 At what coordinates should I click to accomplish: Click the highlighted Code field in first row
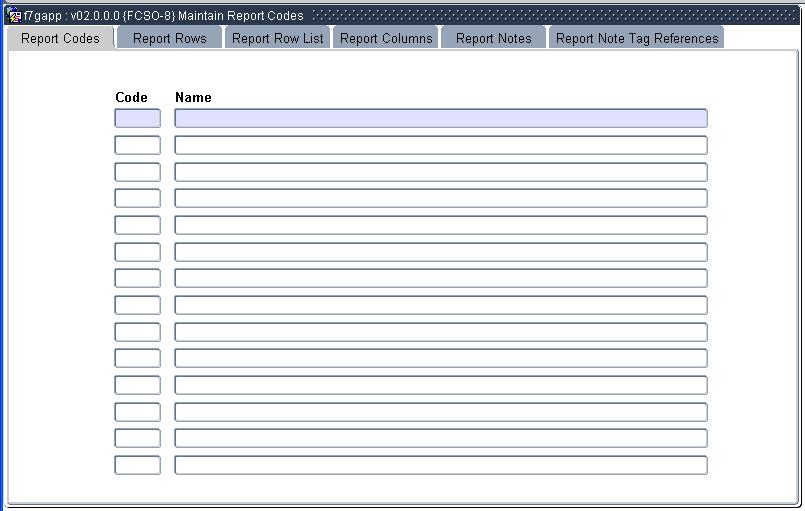click(137, 118)
